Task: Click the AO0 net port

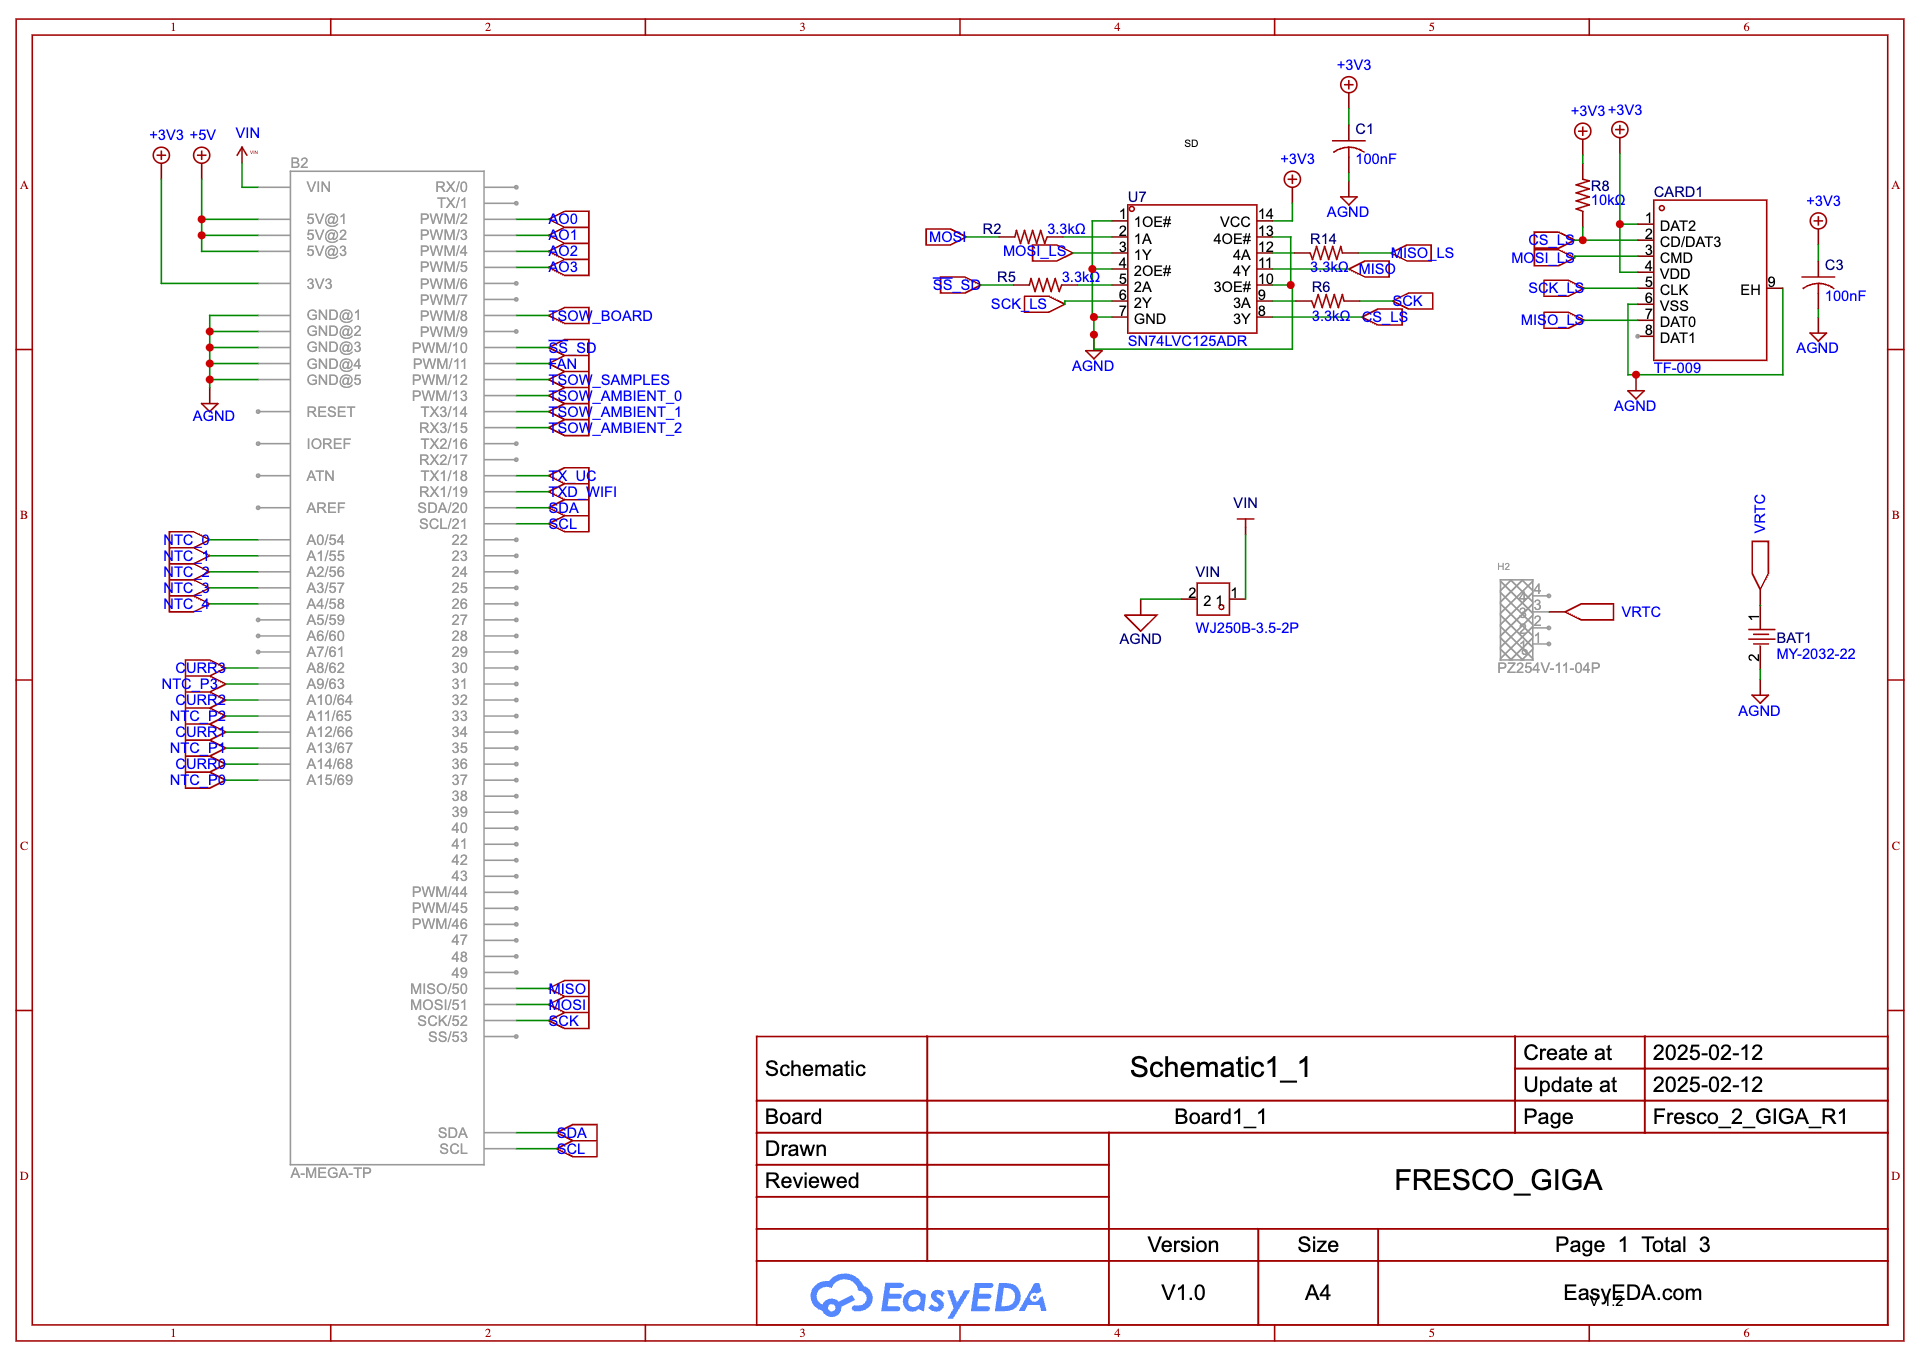Action: (x=569, y=219)
